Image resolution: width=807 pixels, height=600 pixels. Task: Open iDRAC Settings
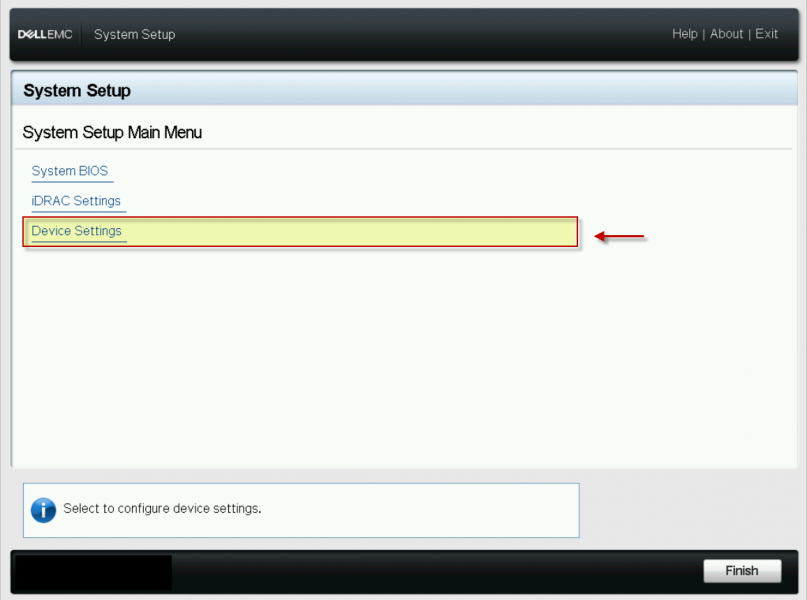[76, 201]
